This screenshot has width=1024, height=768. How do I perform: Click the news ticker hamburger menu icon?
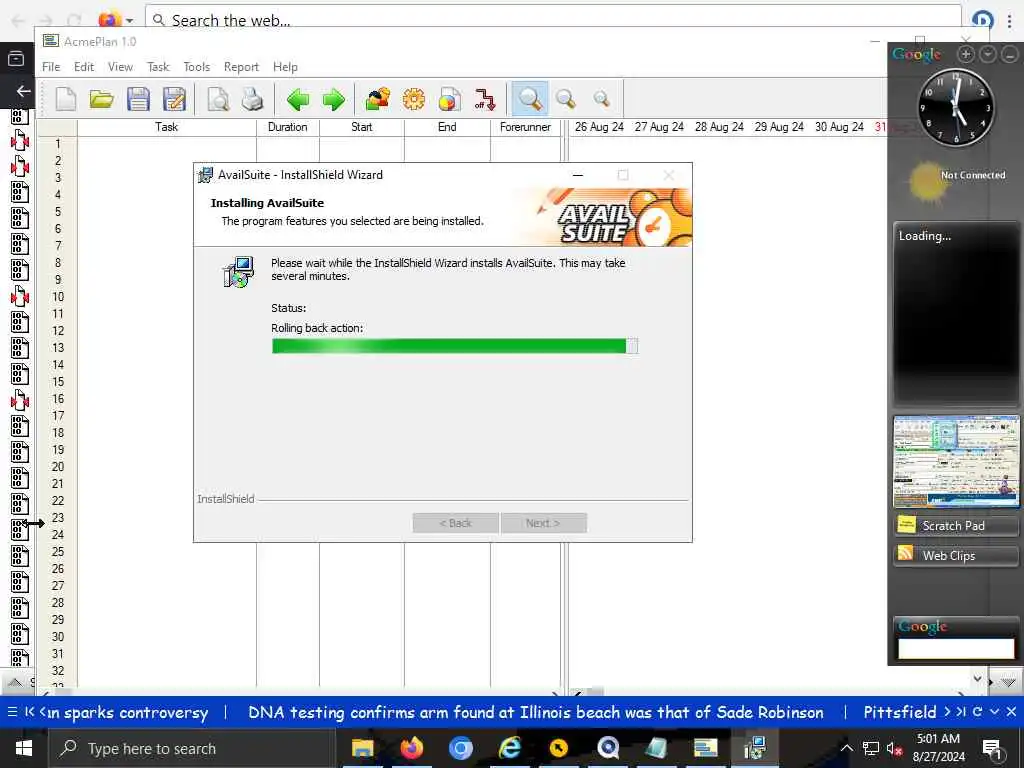point(12,712)
